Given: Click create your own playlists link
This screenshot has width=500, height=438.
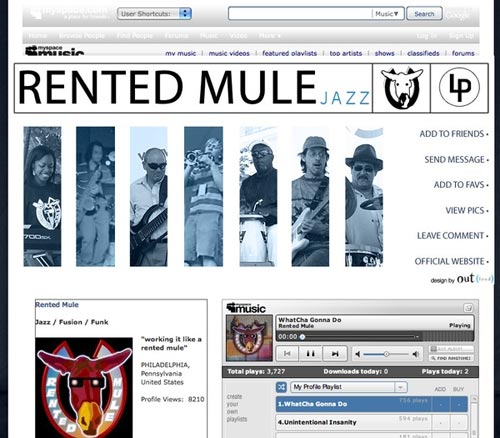Looking at the screenshot, I should (237, 407).
